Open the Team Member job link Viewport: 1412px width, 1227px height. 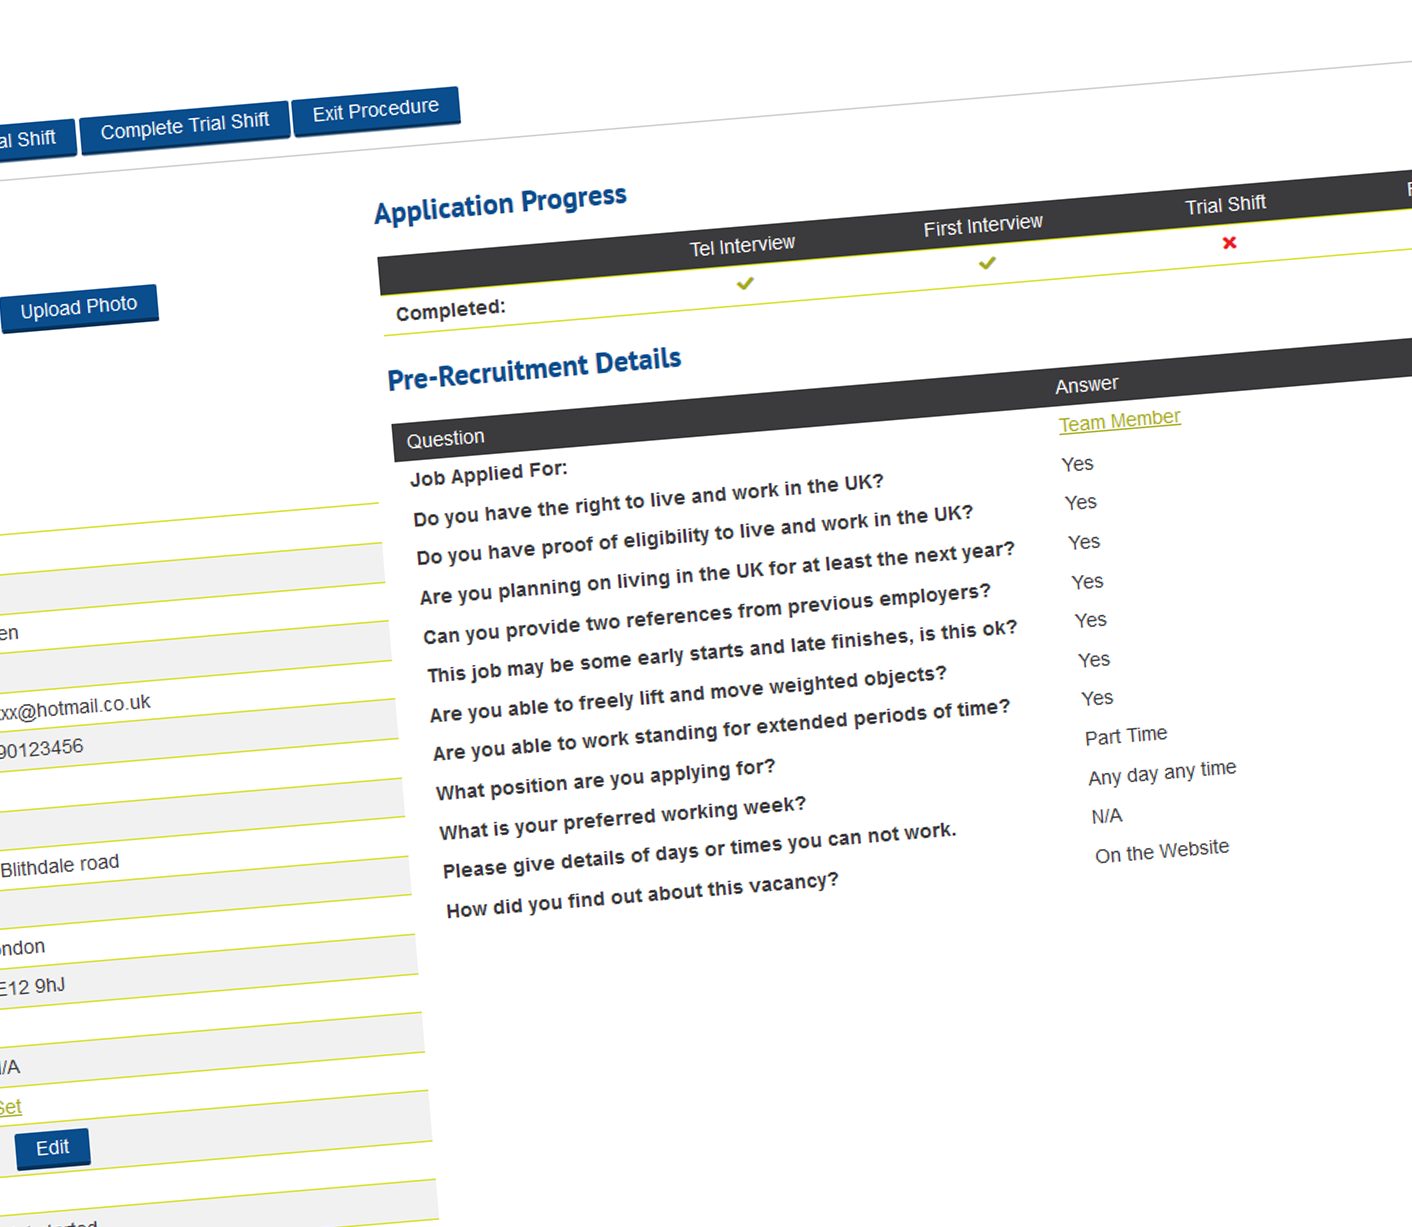pos(1120,420)
